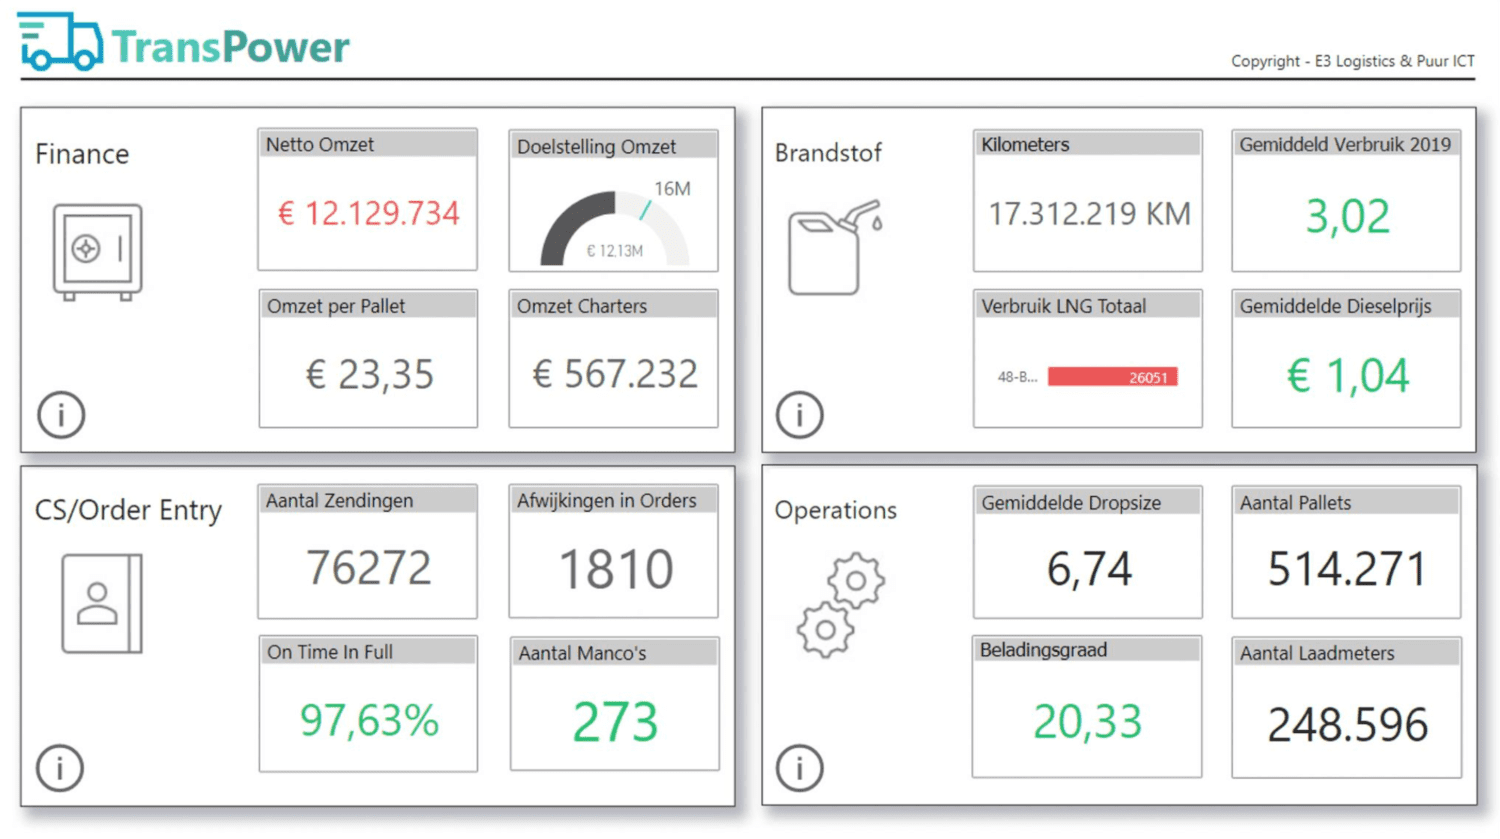The width and height of the screenshot is (1500, 839).
Task: Click the TransPower truck logo
Action: click(60, 42)
